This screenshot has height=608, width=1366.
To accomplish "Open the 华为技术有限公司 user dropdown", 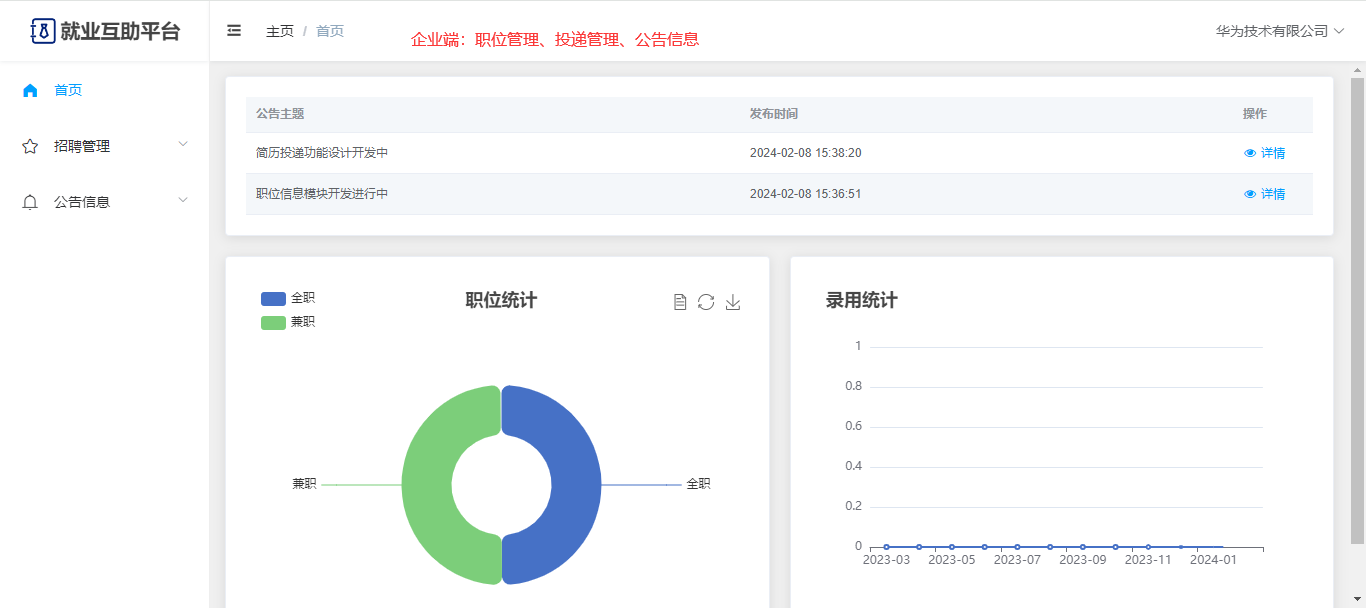I will pyautogui.click(x=1279, y=31).
